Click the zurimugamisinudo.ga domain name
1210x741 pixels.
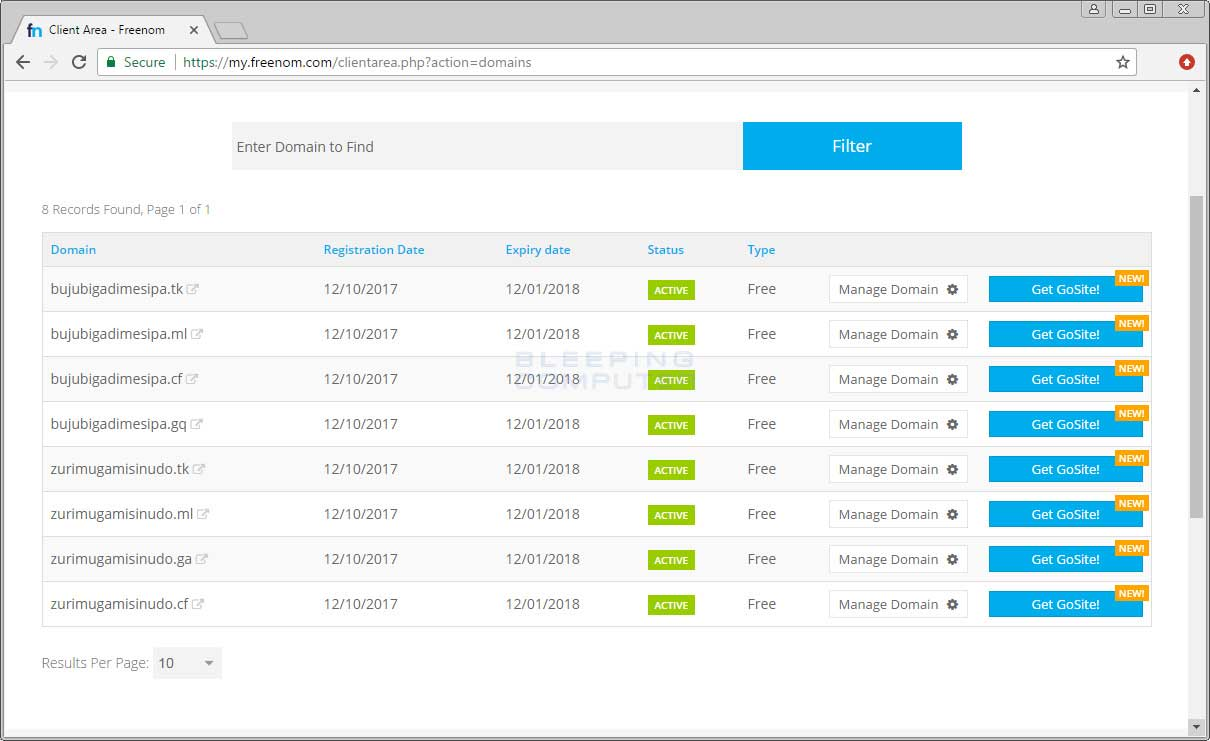(121, 559)
